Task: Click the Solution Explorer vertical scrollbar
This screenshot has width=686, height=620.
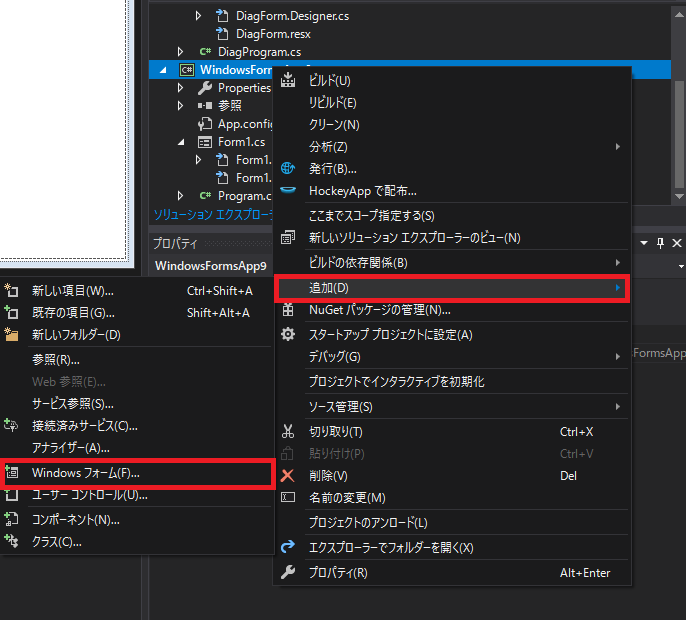Action: 679,134
